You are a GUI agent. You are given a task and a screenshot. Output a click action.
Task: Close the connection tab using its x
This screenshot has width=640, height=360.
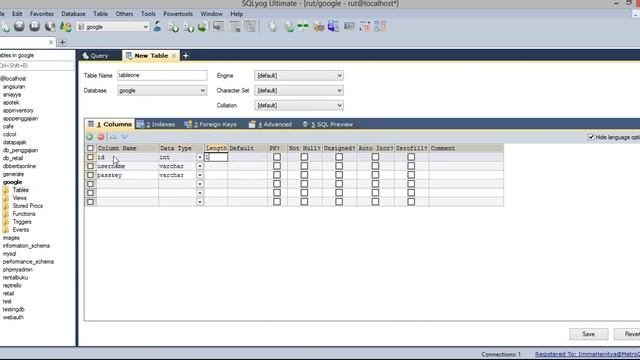(x=51, y=42)
